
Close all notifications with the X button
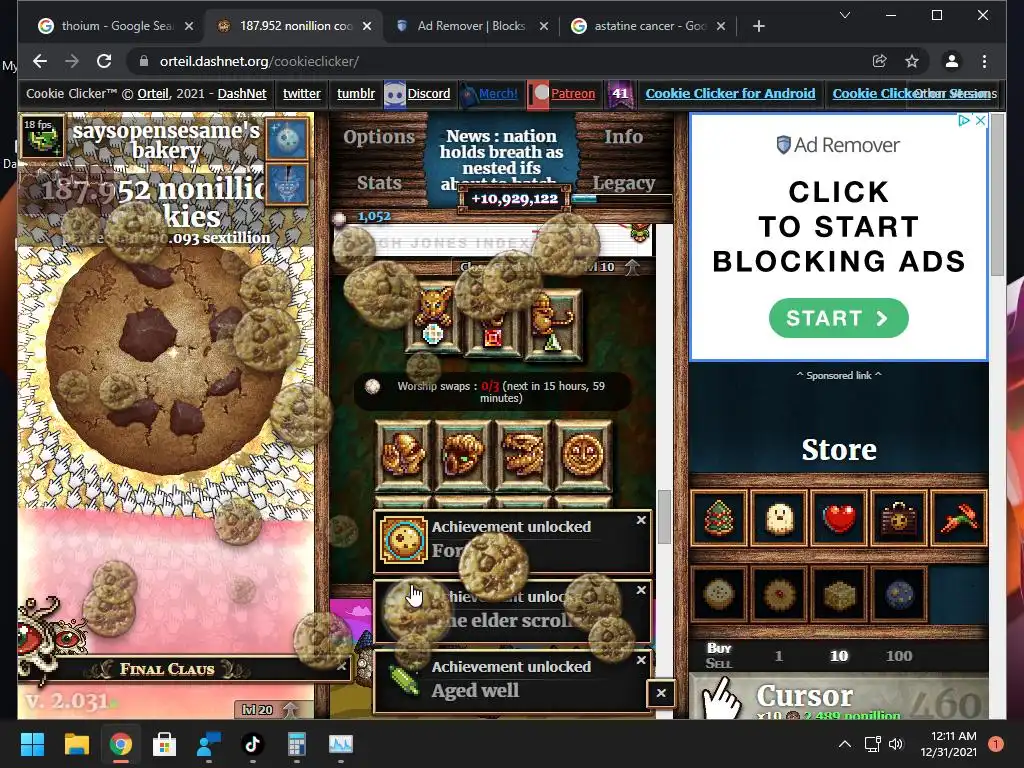pos(661,694)
